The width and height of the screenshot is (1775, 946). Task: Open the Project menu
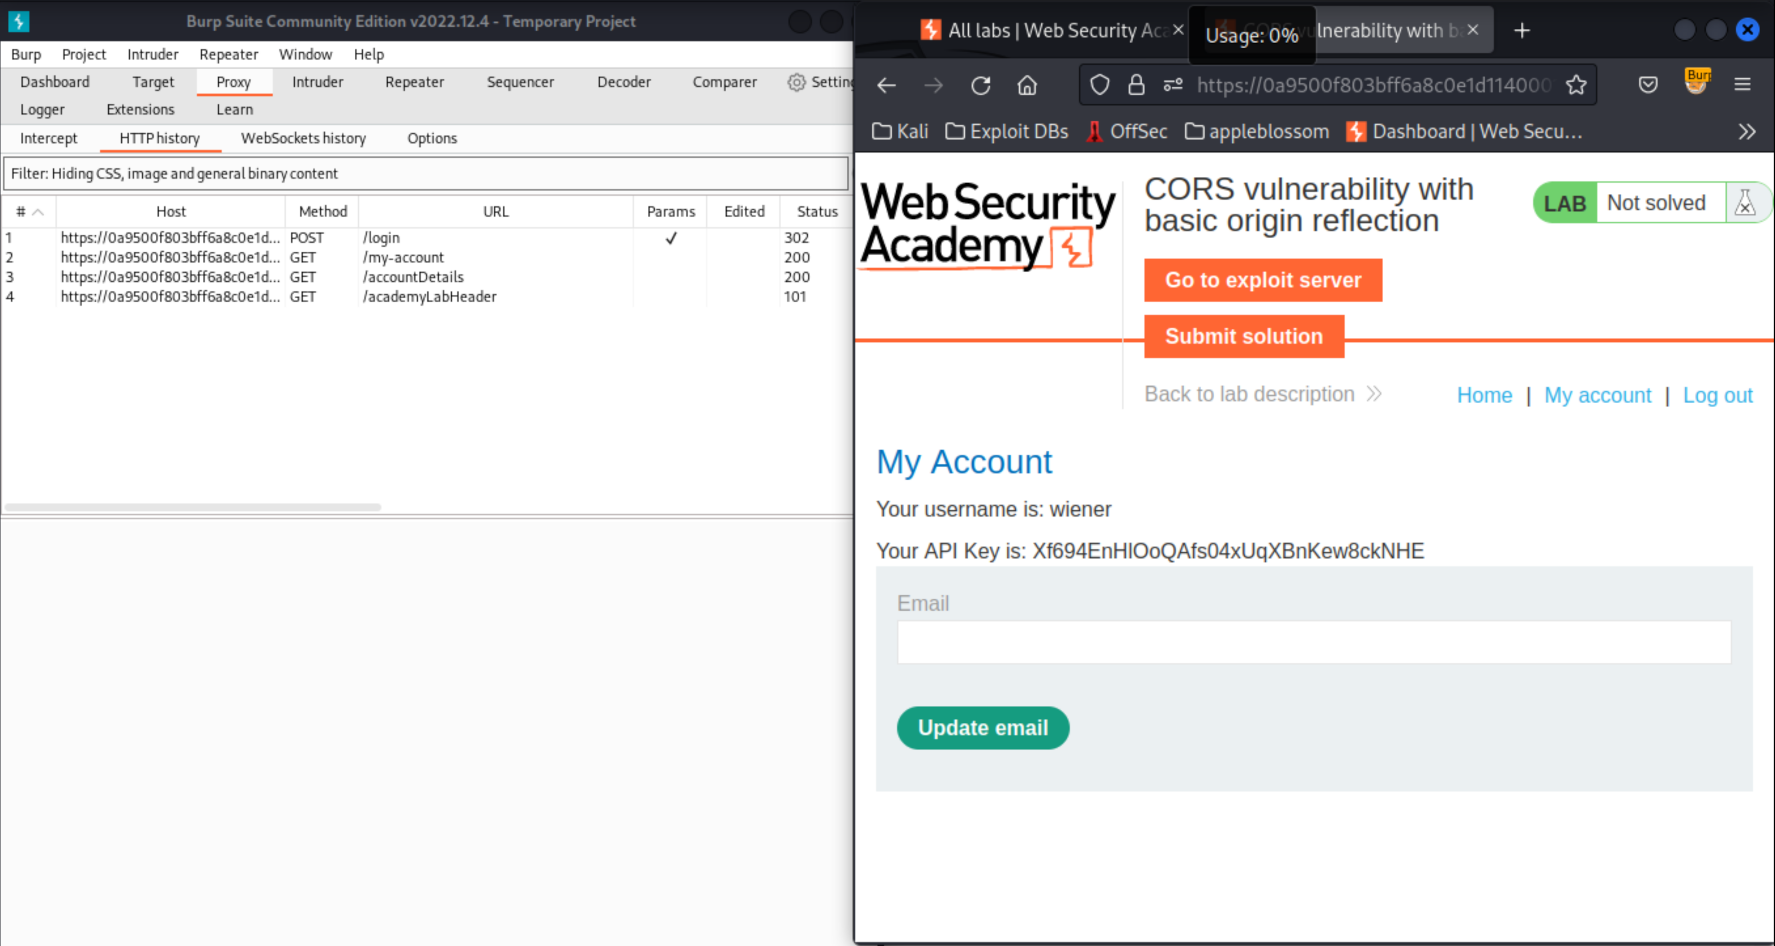click(84, 55)
